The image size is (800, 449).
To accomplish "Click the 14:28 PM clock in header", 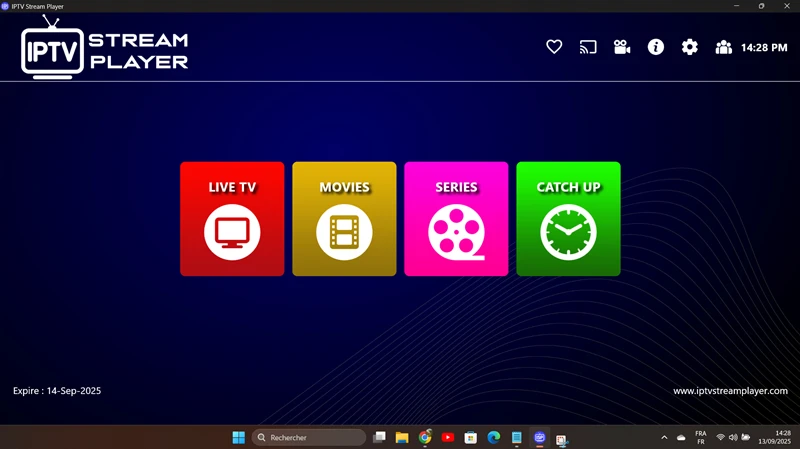I will click(x=764, y=47).
